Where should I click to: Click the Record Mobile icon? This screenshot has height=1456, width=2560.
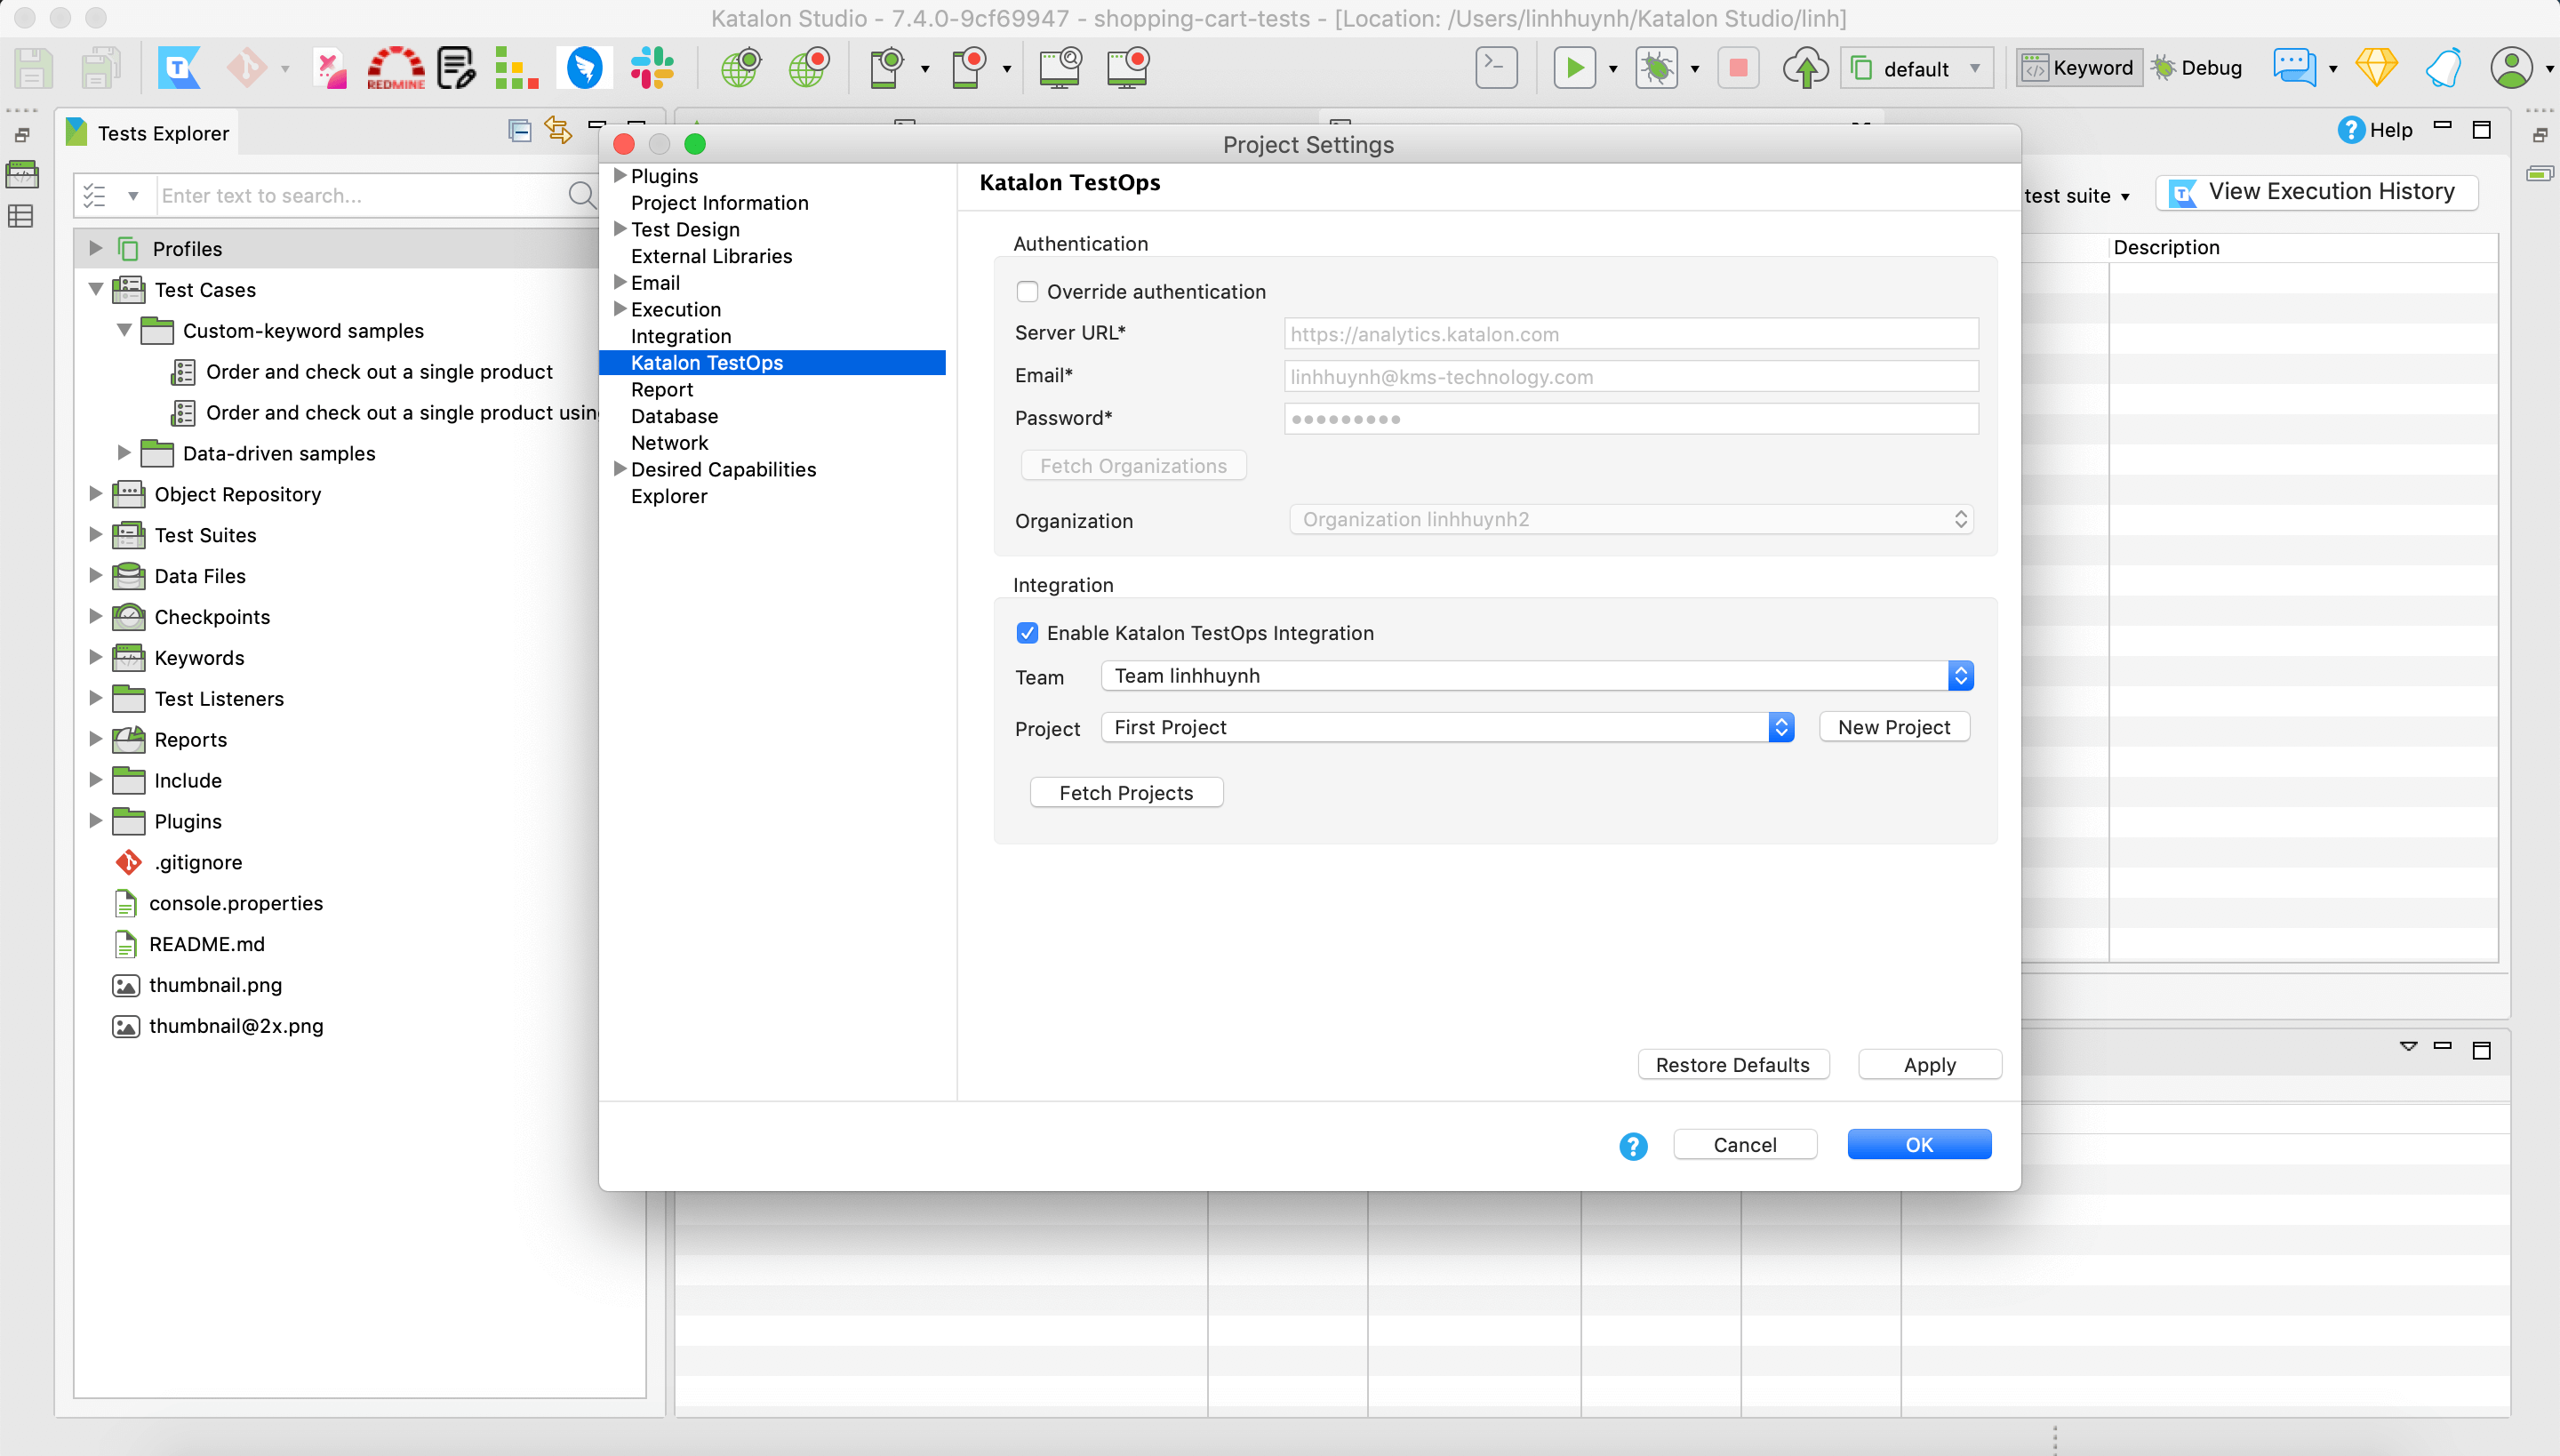coord(968,68)
